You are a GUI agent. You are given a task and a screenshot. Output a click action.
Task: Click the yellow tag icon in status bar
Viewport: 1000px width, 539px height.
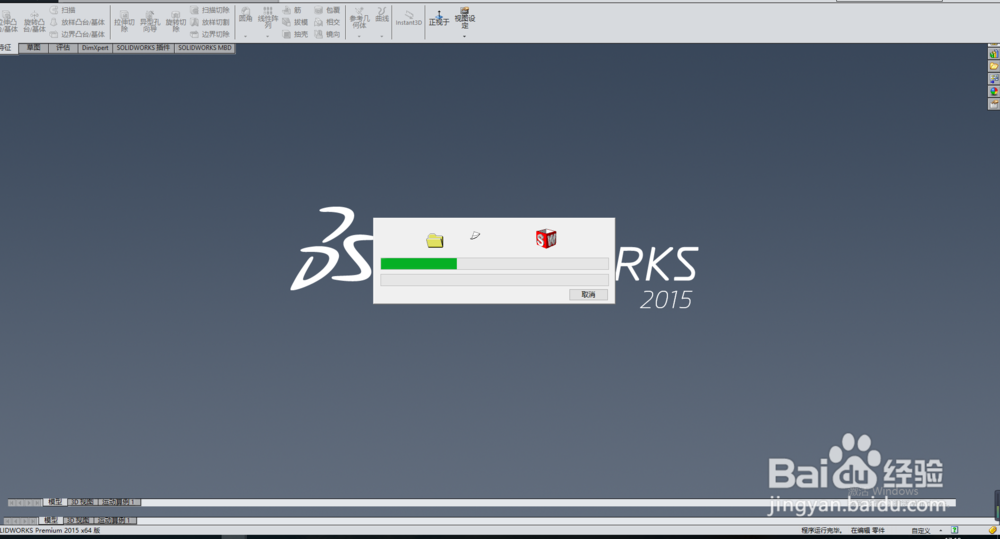[992, 531]
